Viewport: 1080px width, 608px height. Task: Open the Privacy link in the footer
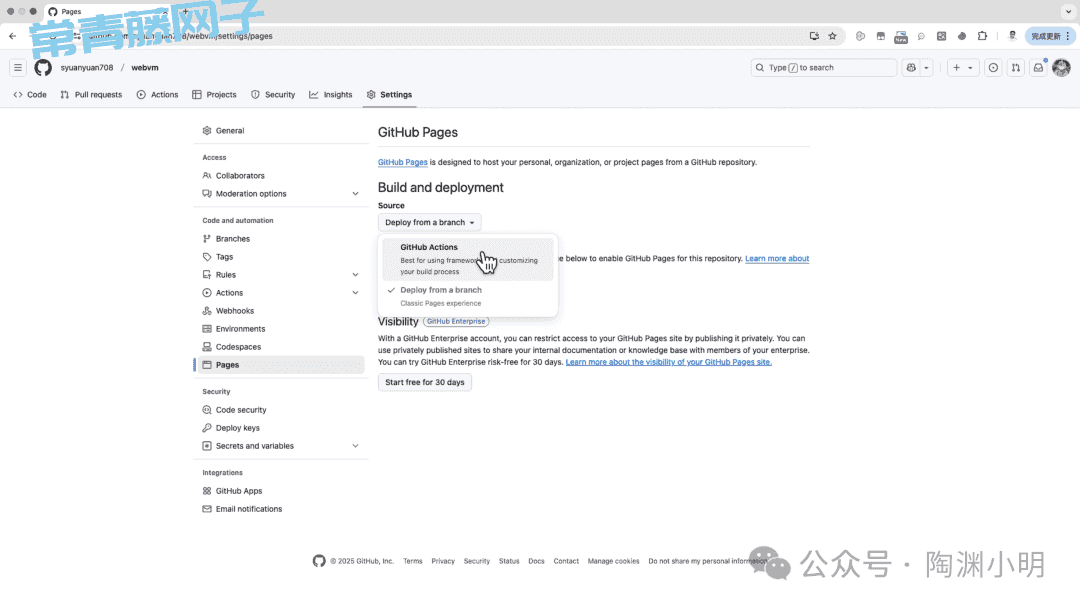[443, 561]
